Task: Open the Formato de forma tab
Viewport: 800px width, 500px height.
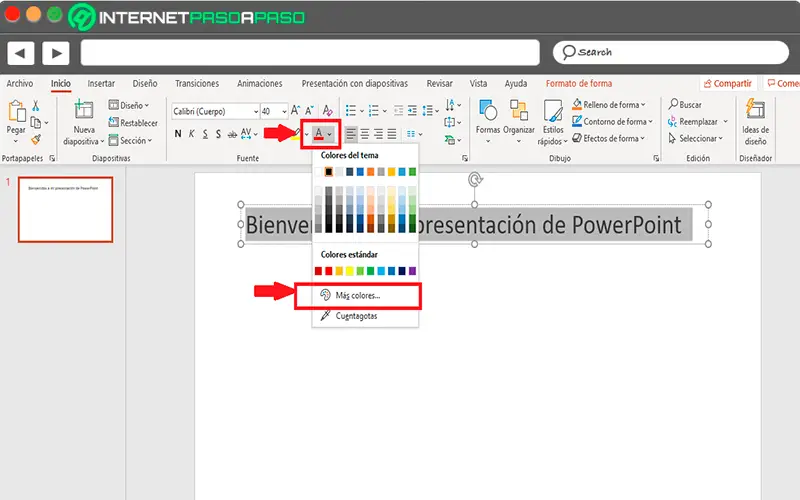Action: [x=579, y=83]
